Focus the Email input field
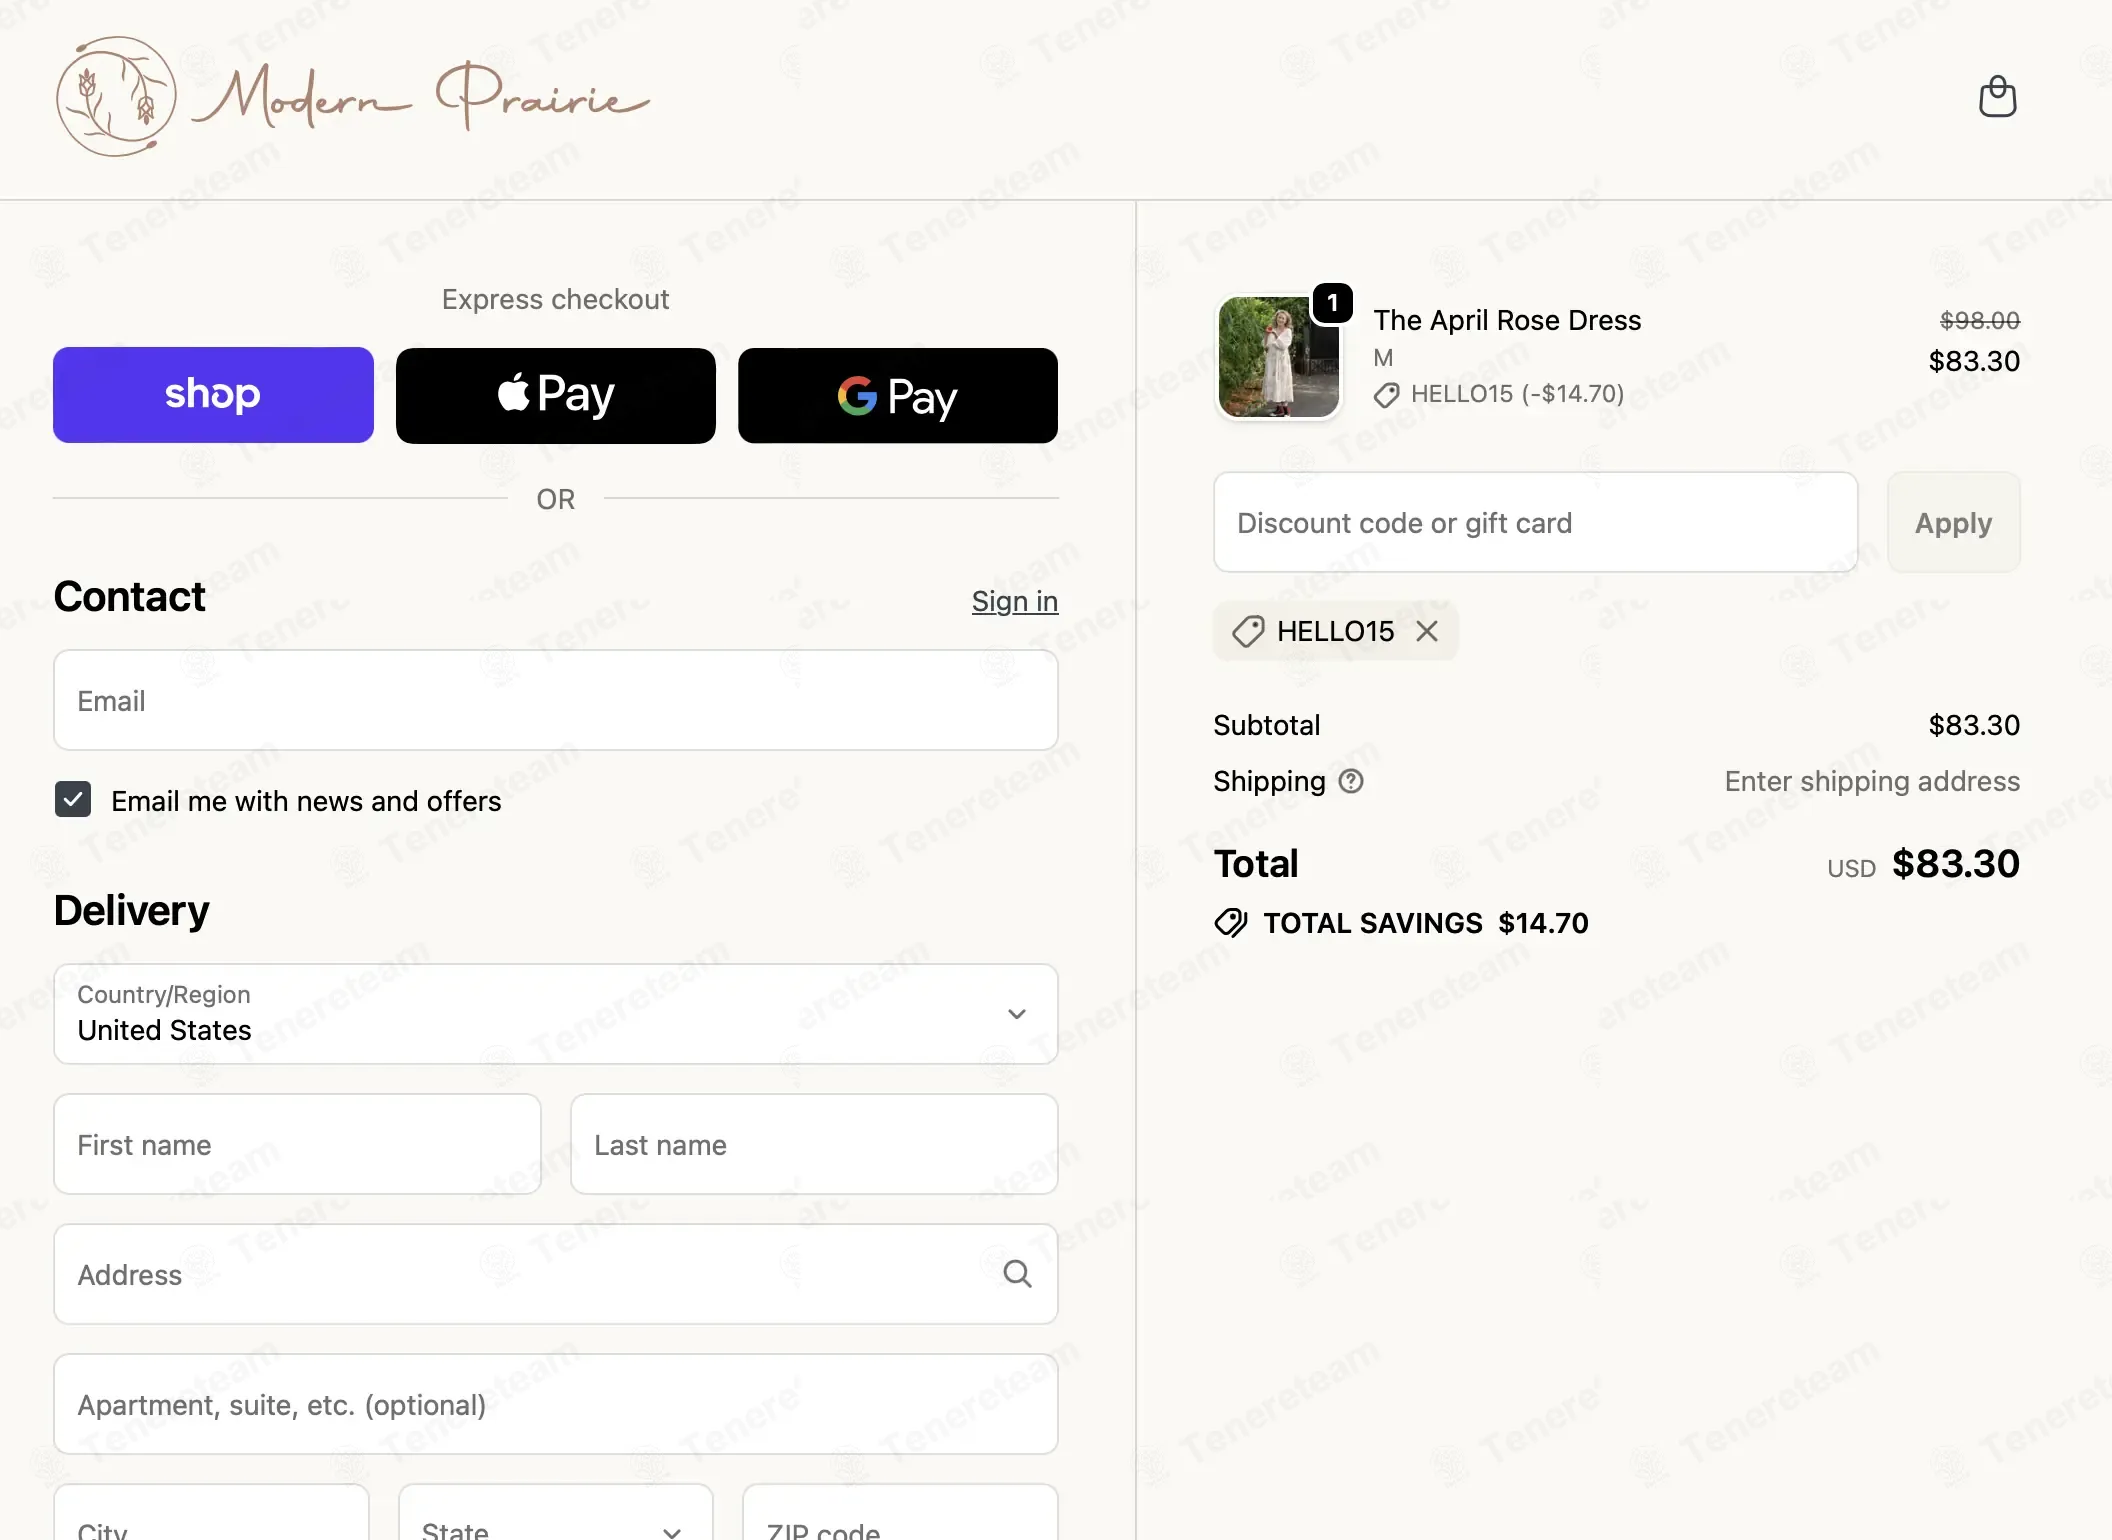2112x1540 pixels. (556, 700)
